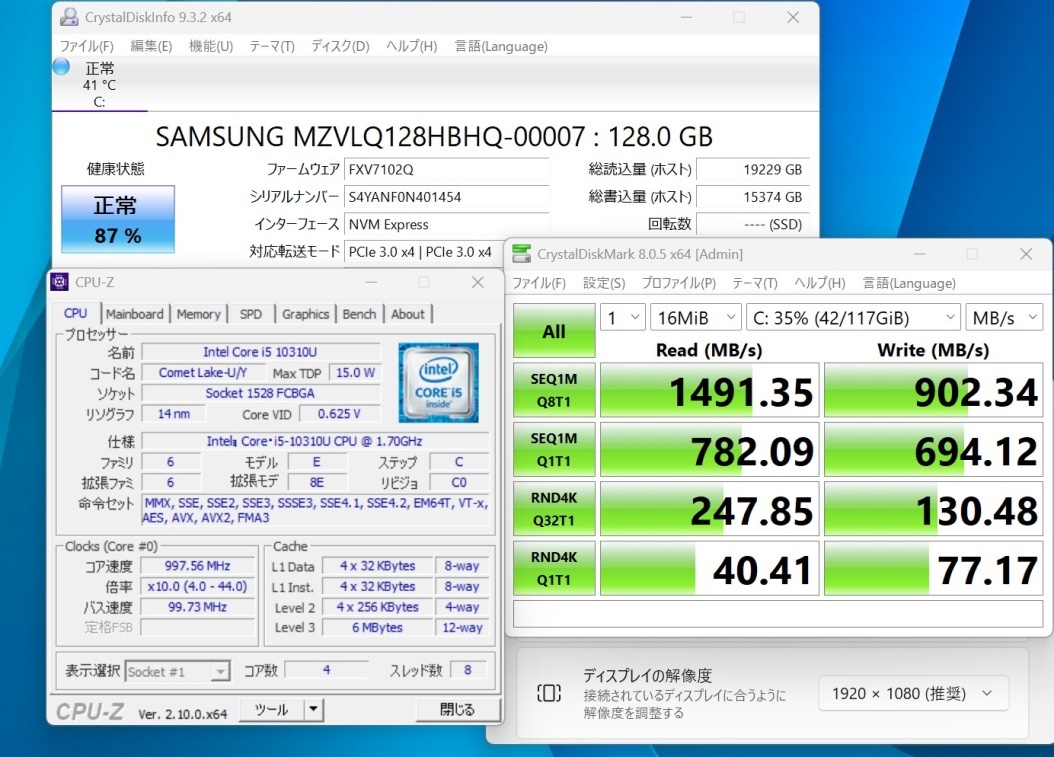The height and width of the screenshot is (757, 1054).
Task: Switch to the SPD tab in CPU-Z
Action: click(x=251, y=314)
